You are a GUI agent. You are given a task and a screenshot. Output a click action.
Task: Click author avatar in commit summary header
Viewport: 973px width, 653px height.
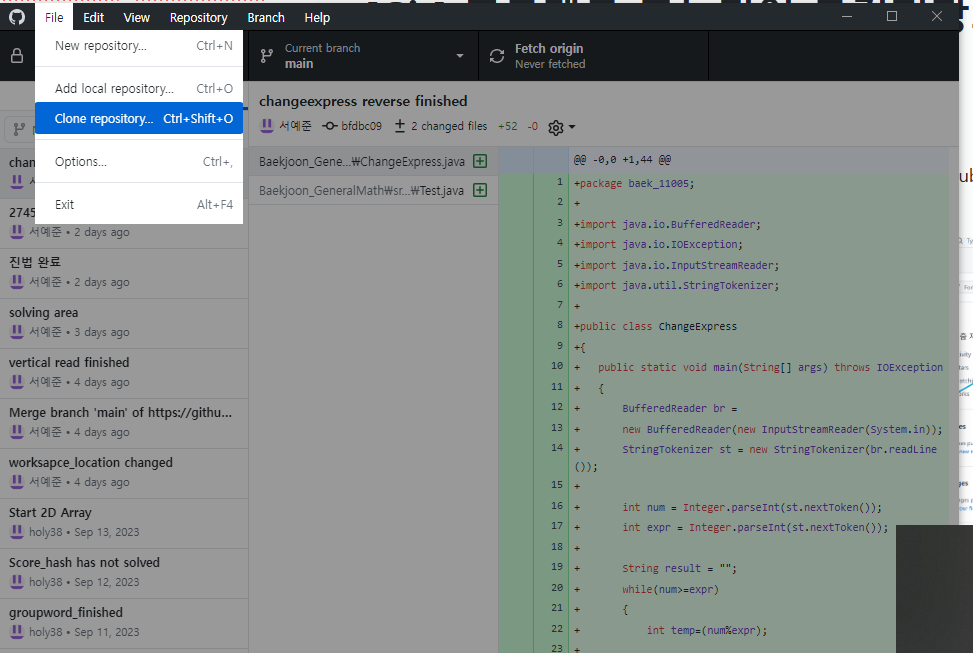267,125
